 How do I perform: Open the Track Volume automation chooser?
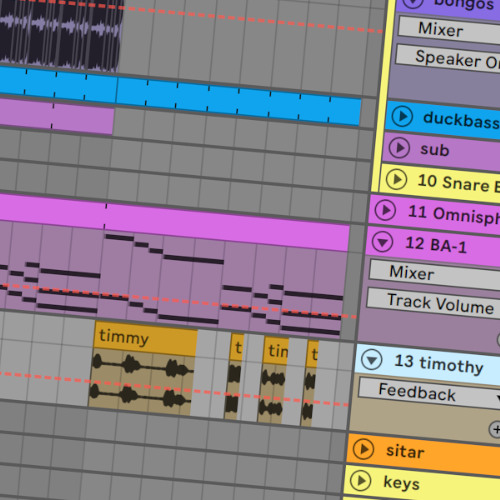[x=433, y=303]
